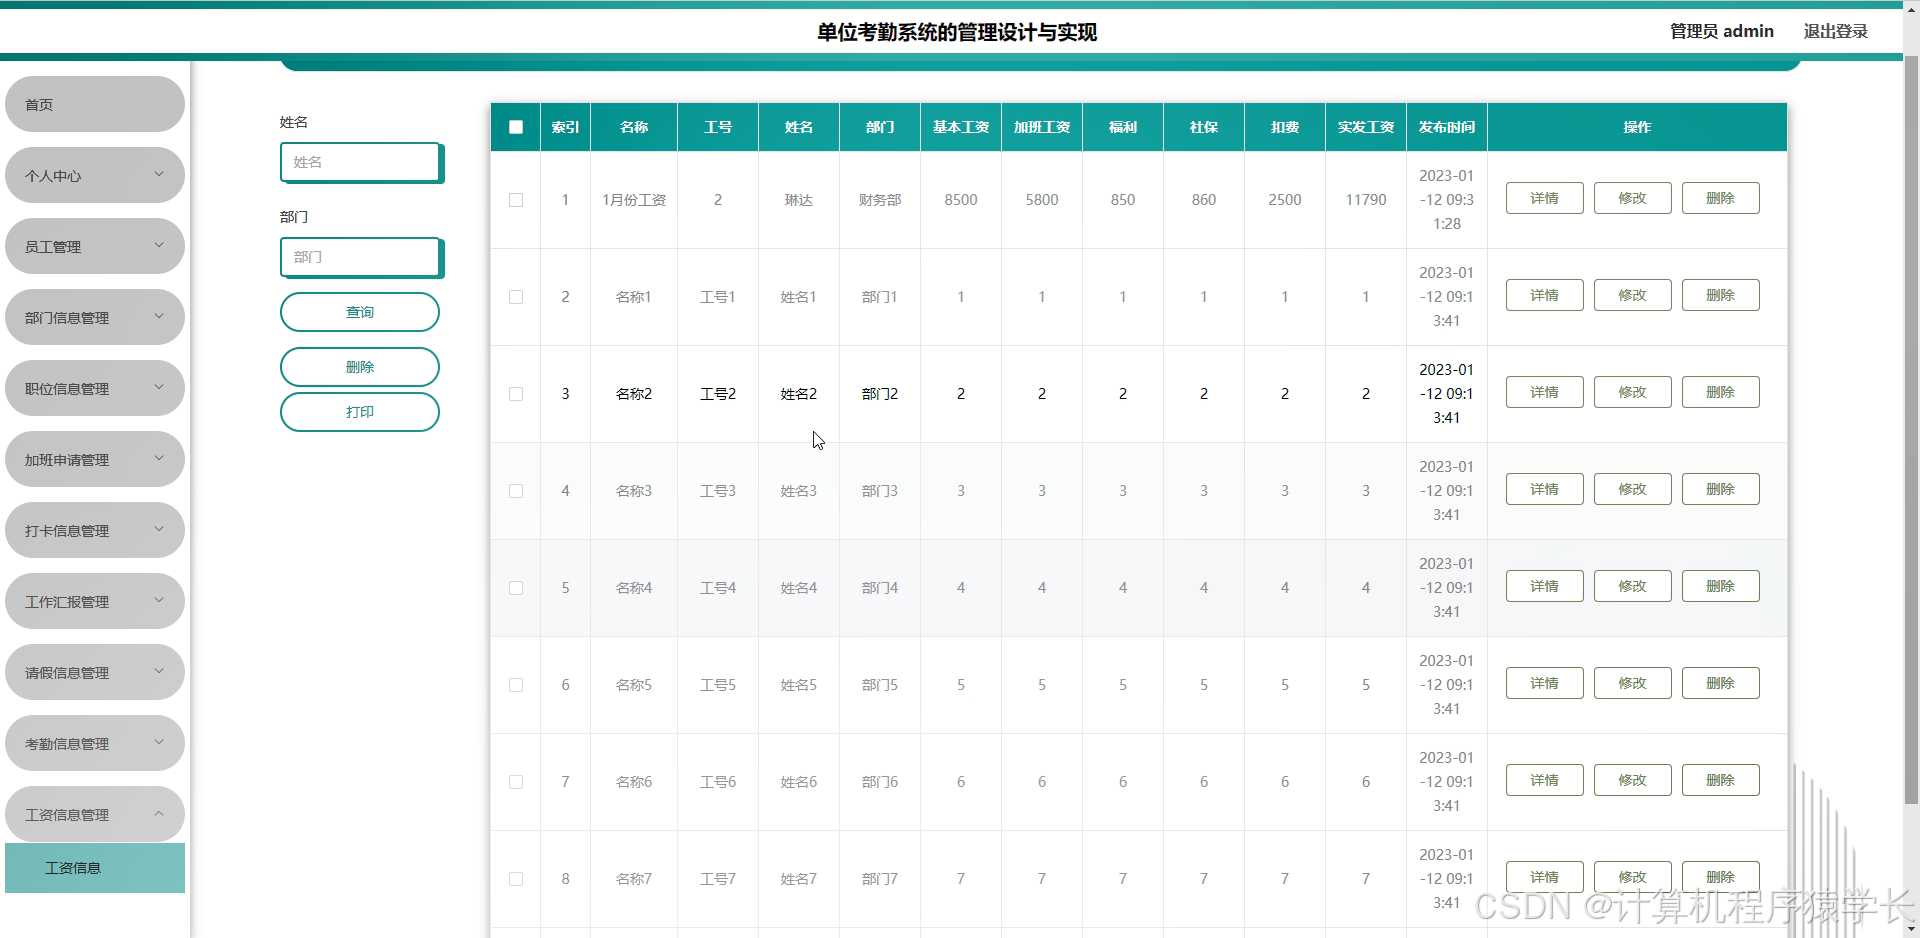Click 删除 for the 名称6 row

pos(1721,780)
